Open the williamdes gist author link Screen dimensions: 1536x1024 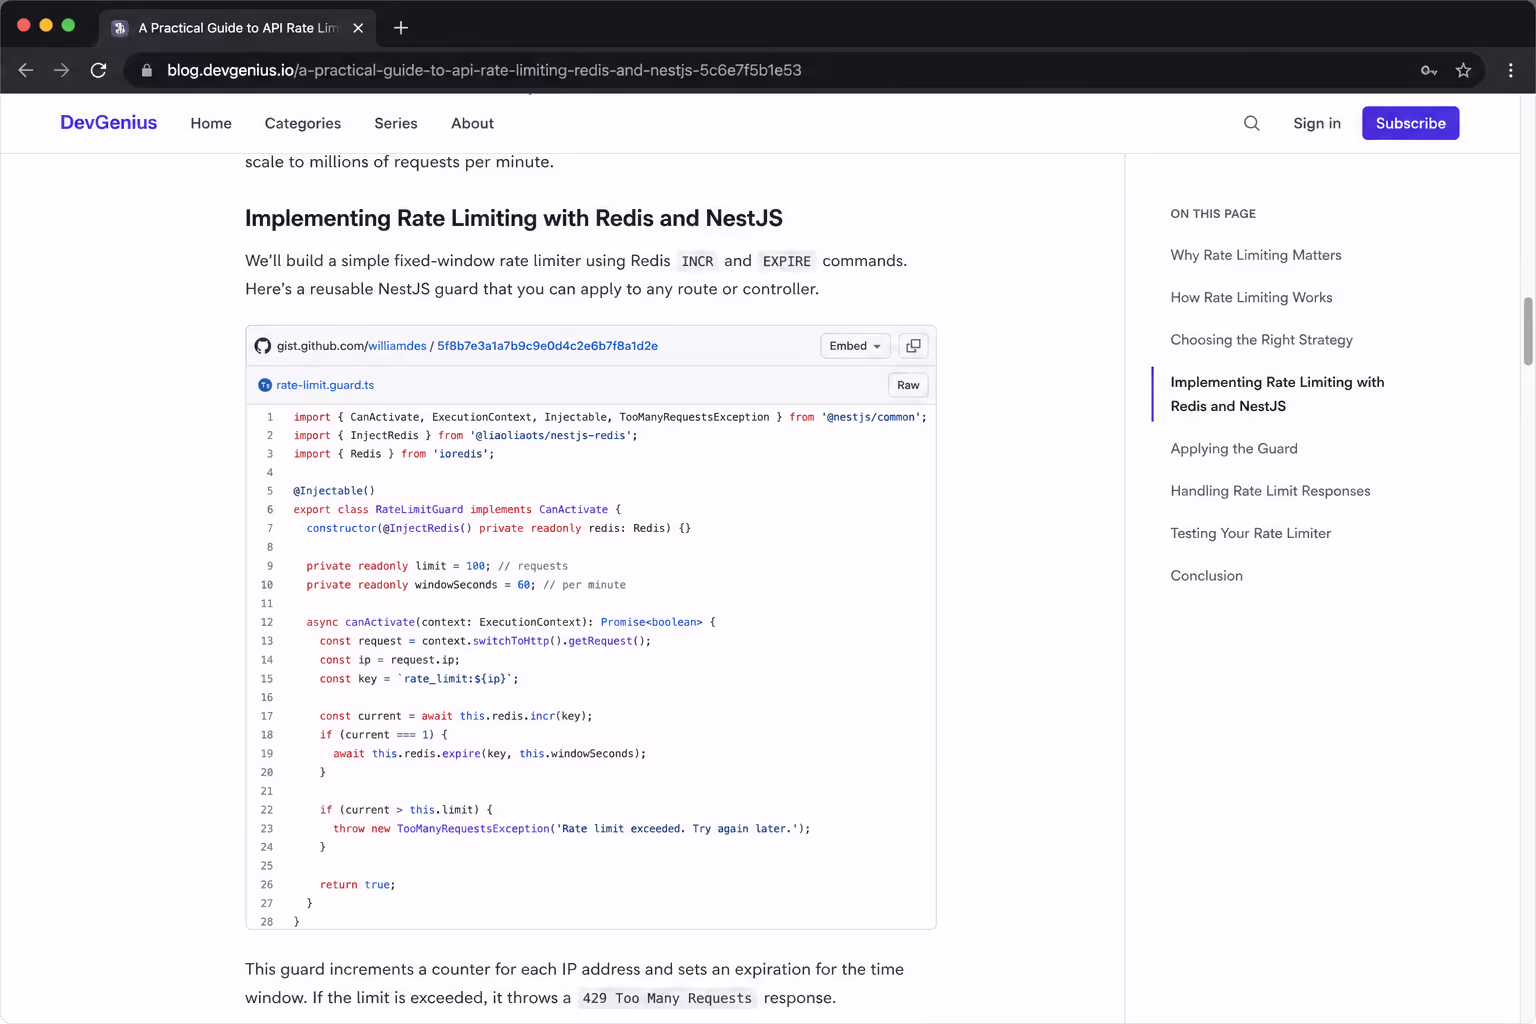coord(397,346)
